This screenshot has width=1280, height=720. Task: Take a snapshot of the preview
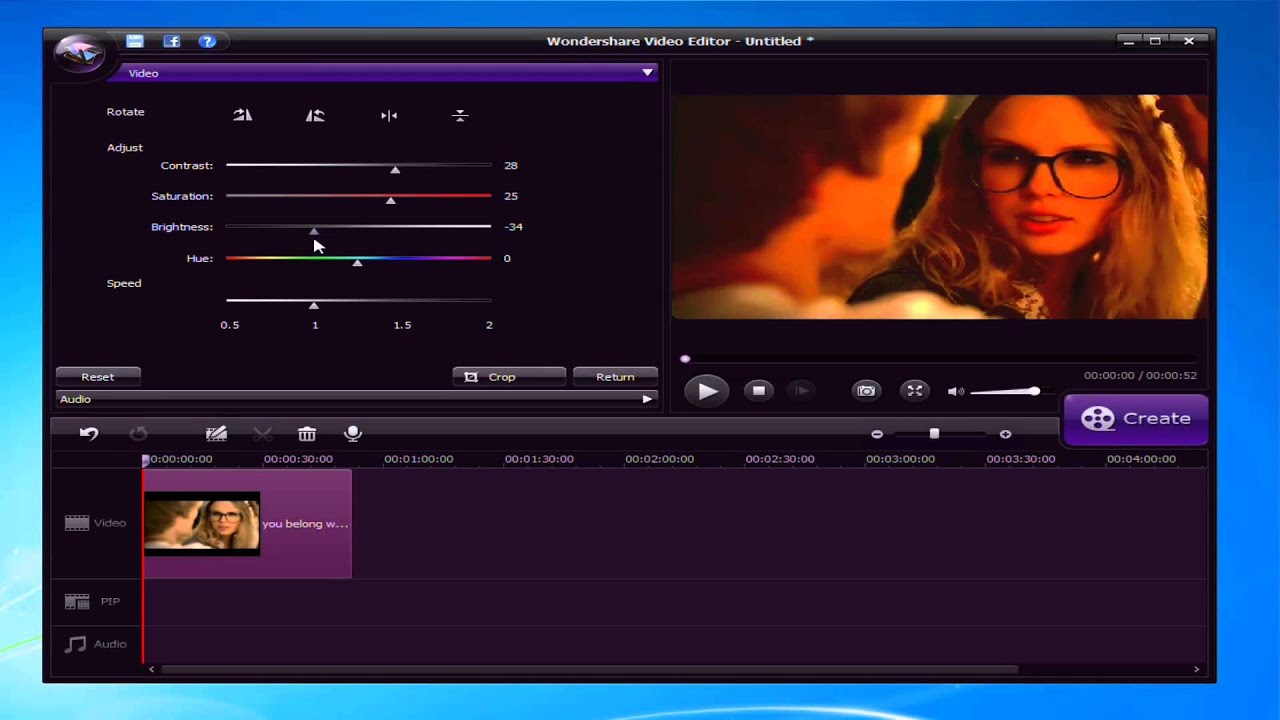pyautogui.click(x=866, y=391)
